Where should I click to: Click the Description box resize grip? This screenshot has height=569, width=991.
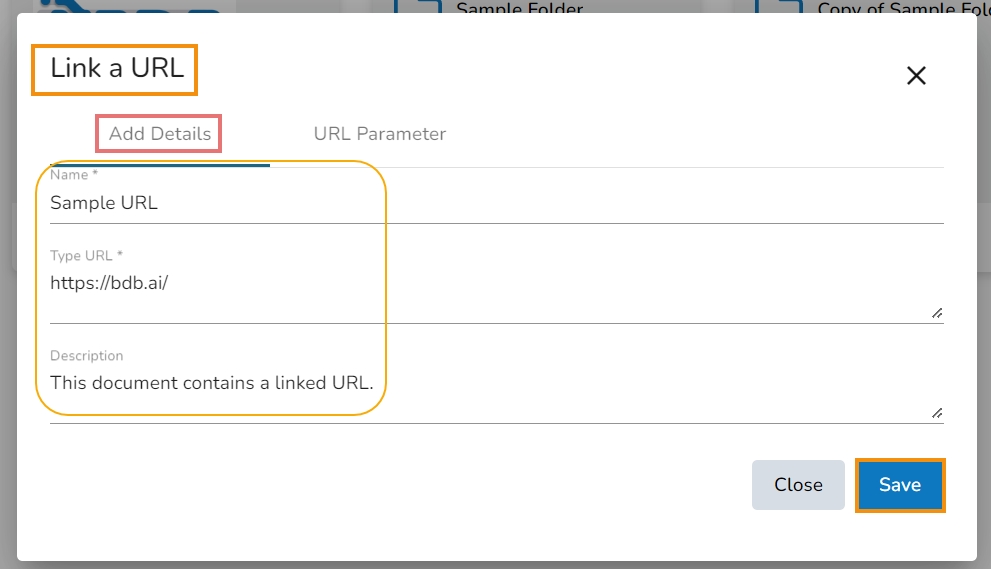937,413
